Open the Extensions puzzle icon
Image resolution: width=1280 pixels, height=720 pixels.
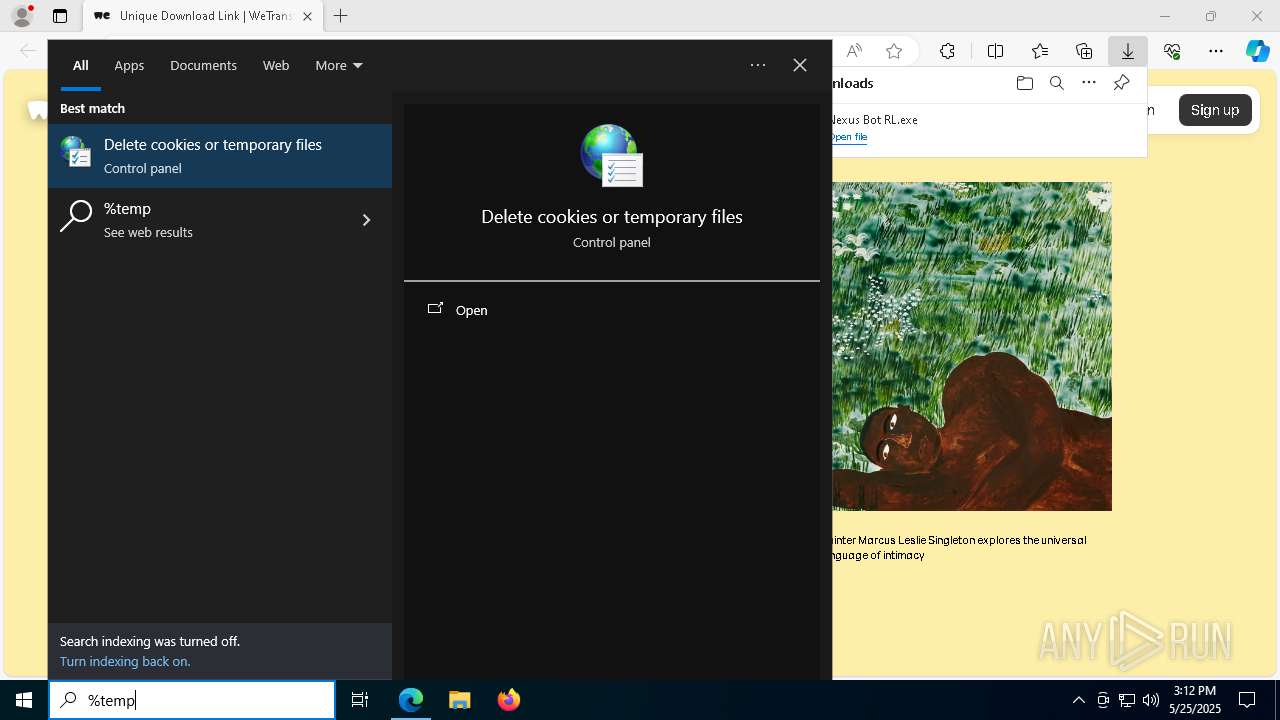(947, 51)
